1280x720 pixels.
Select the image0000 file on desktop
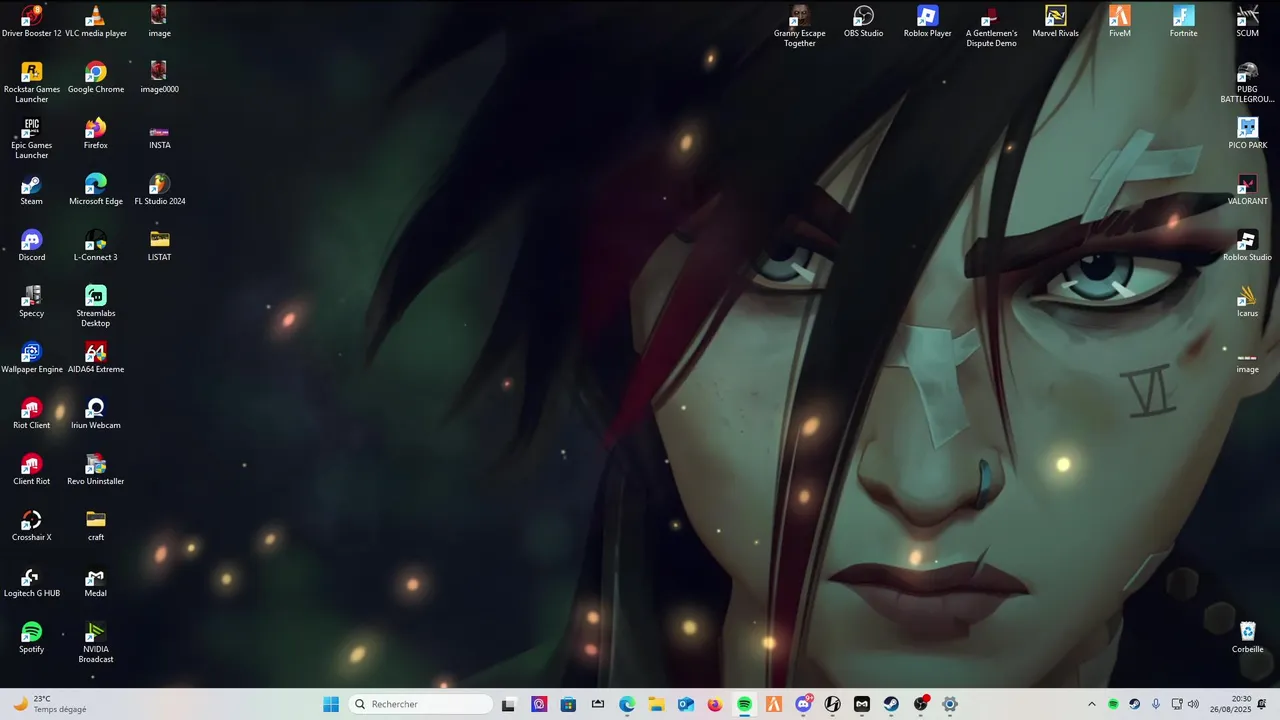pos(159,77)
